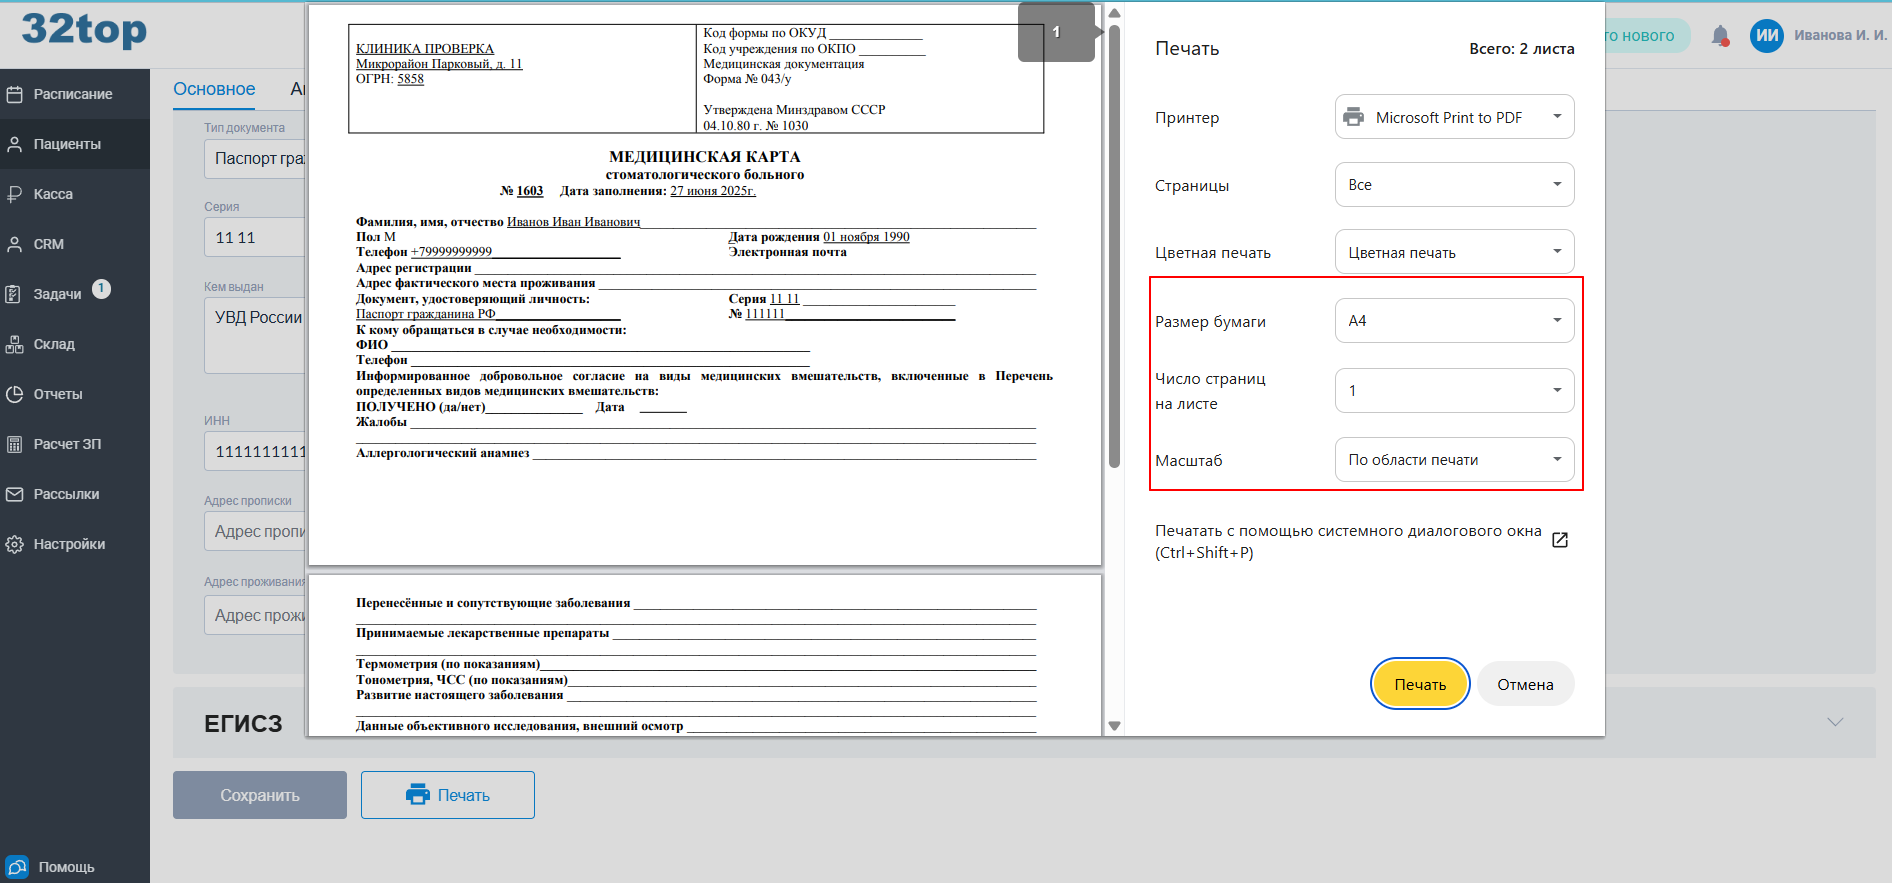
Task: Expand the Страницы dropdown set to Все
Action: pos(1455,185)
